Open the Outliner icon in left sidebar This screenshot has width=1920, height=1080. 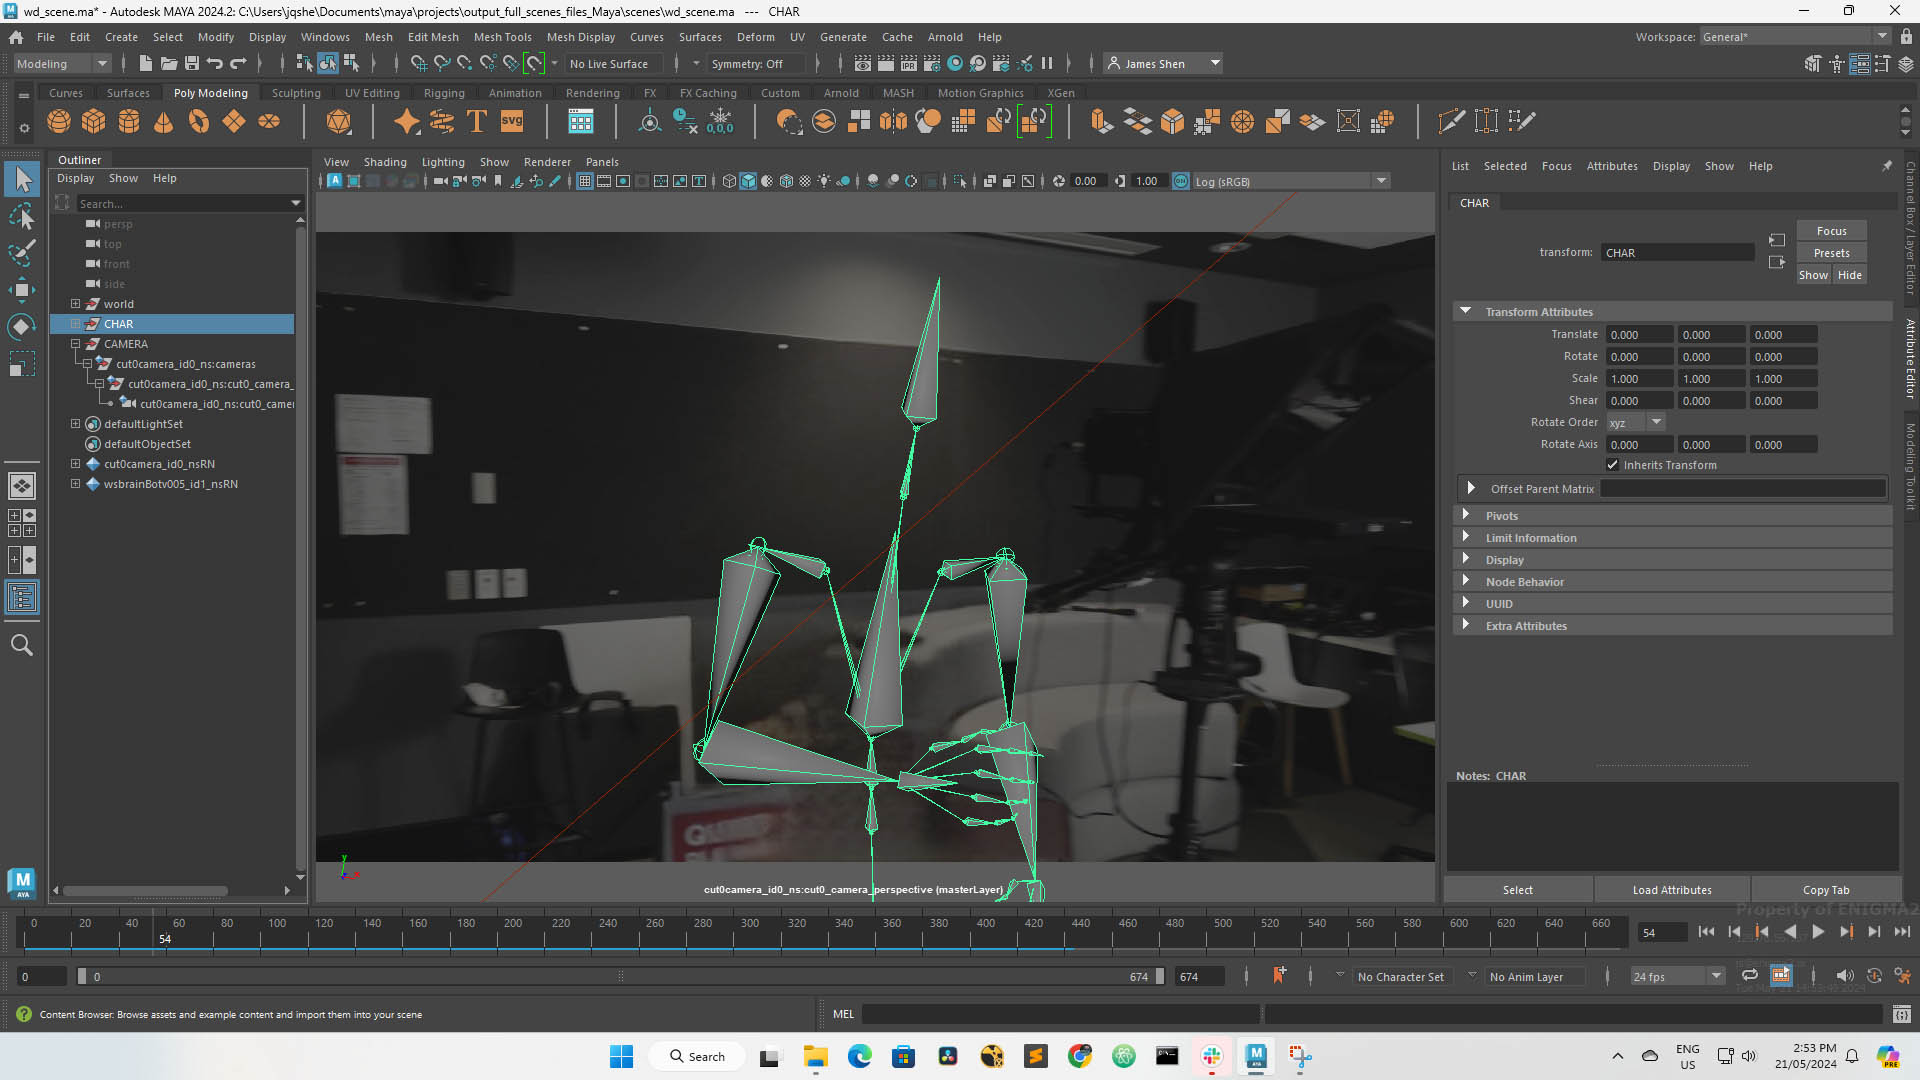(22, 598)
